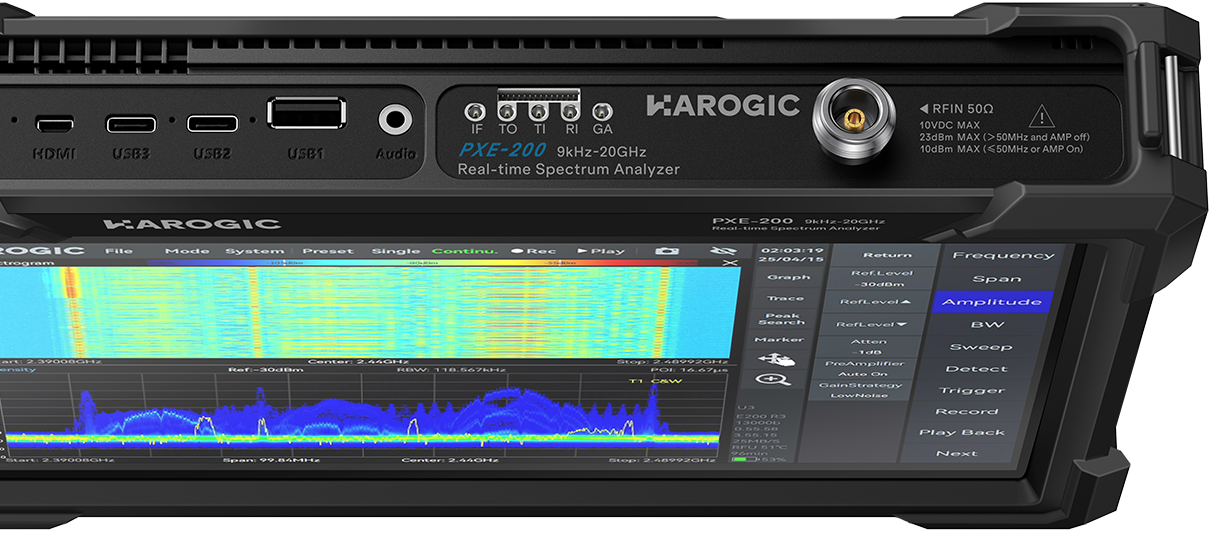The height and width of the screenshot is (535, 1215).
Task: Tap the camera screenshot icon
Action: 667,251
